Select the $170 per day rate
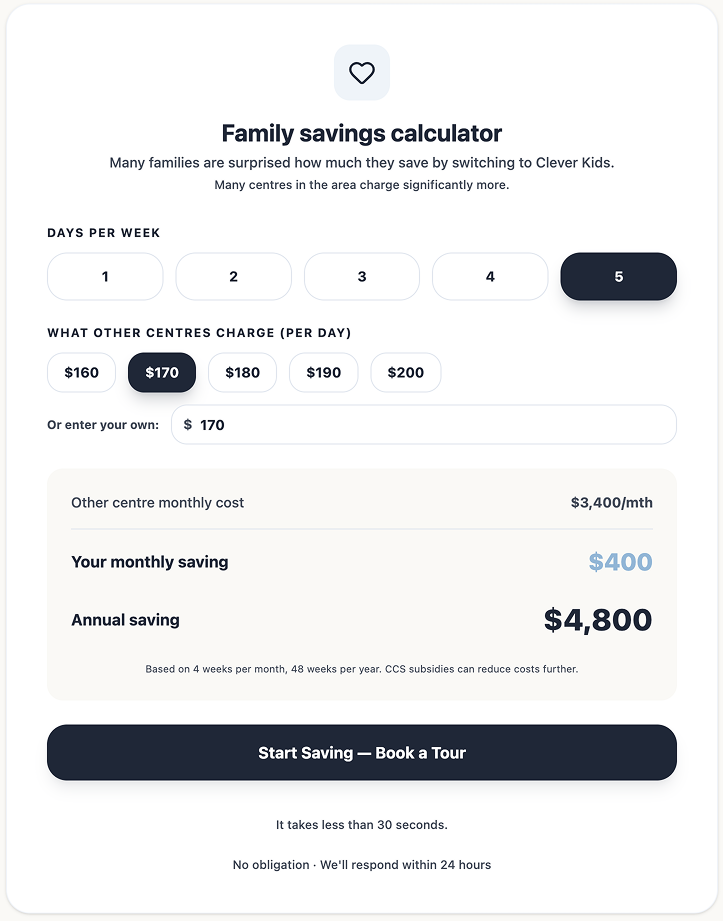The width and height of the screenshot is (723, 921). 162,373
